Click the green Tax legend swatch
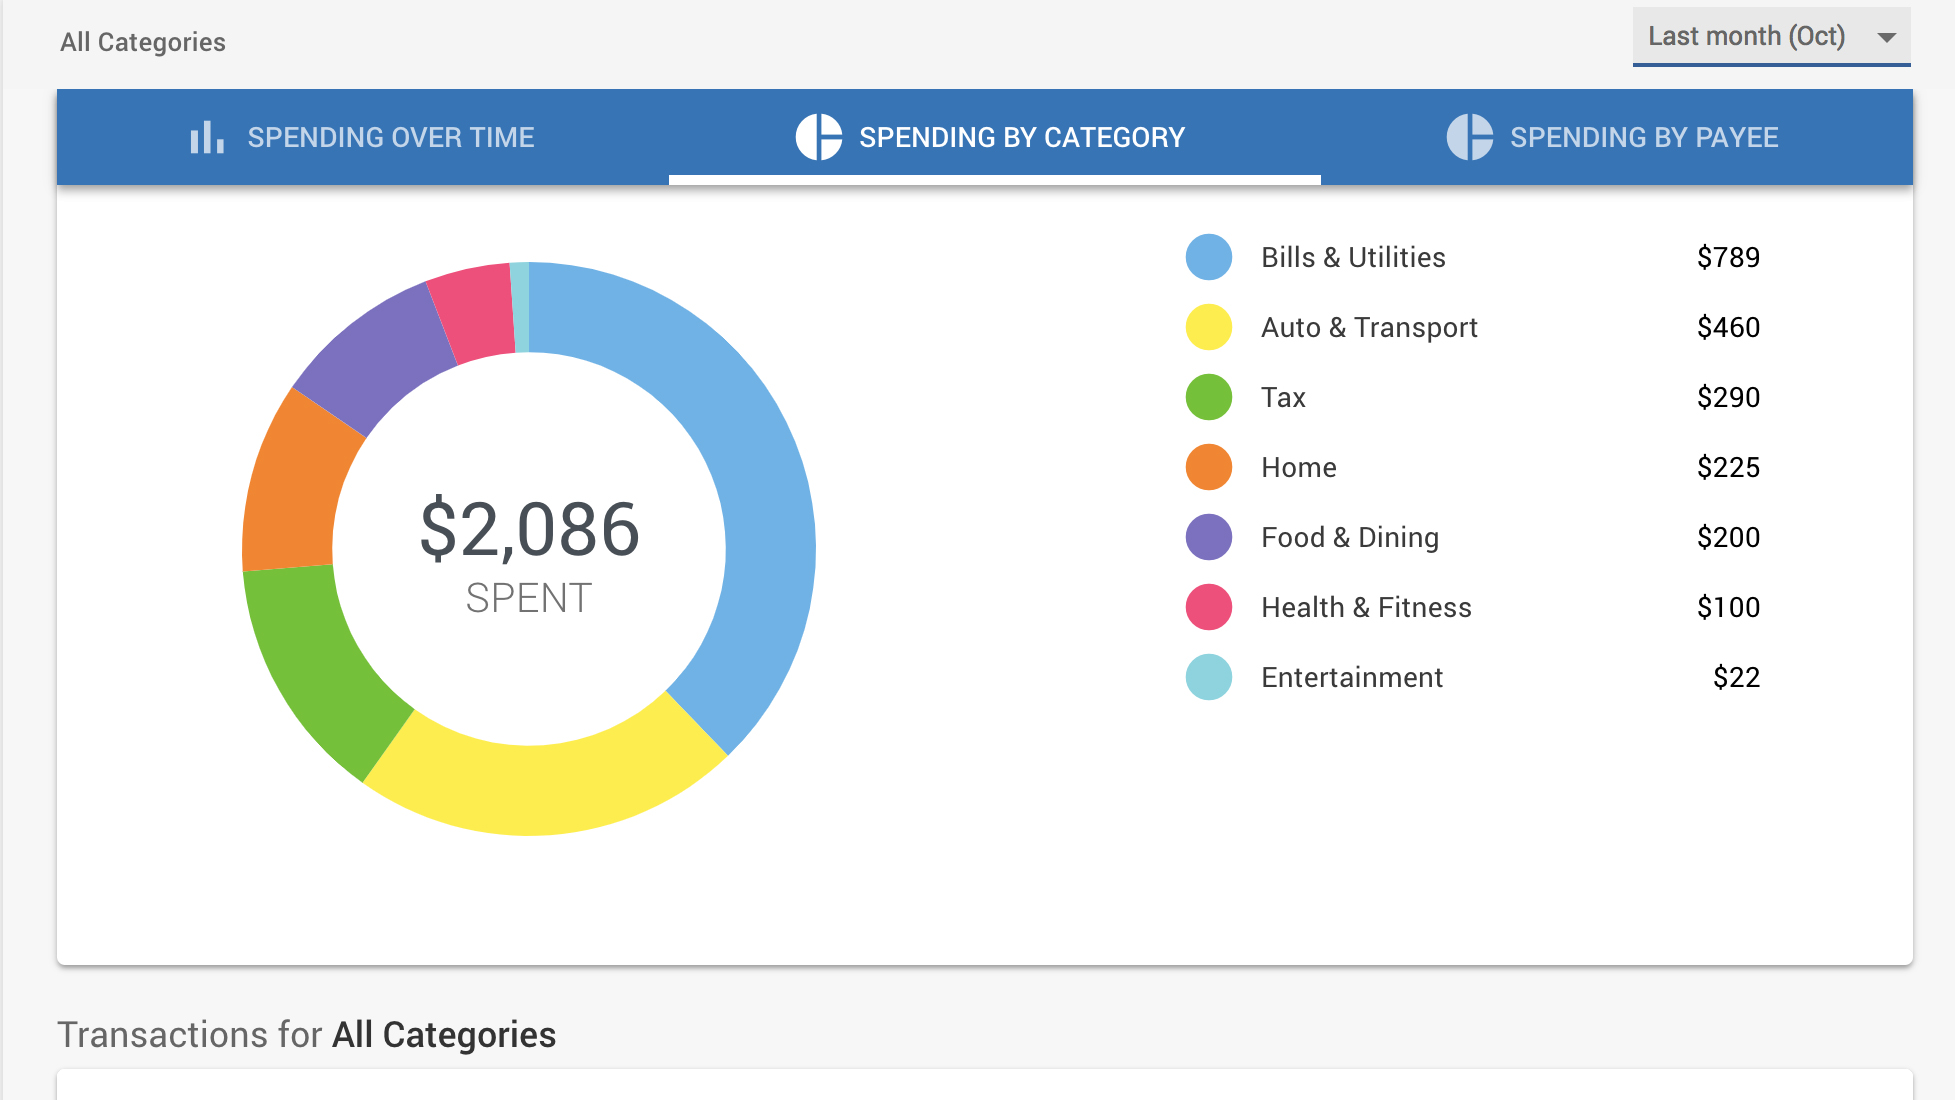 [1209, 397]
